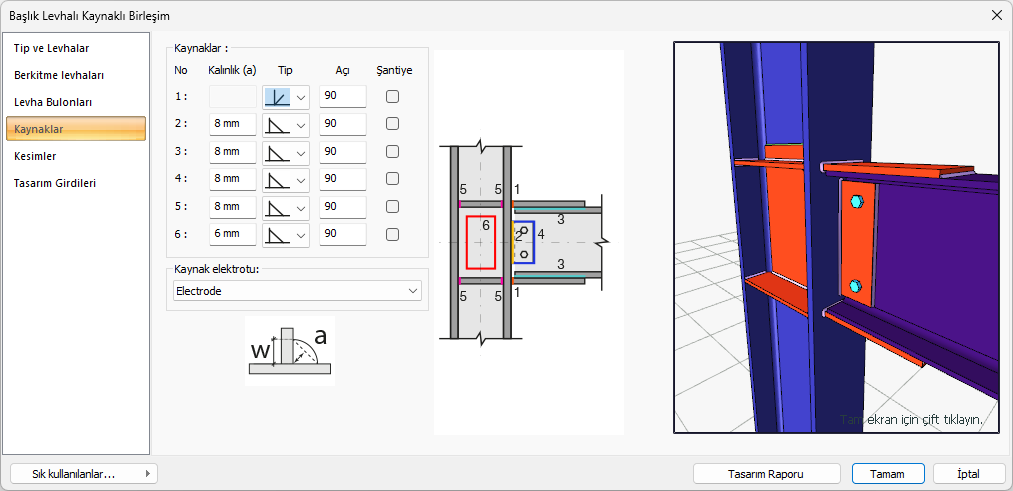The width and height of the screenshot is (1013, 491).
Task: Click the fillet weld icon in row 6
Action: click(x=277, y=235)
